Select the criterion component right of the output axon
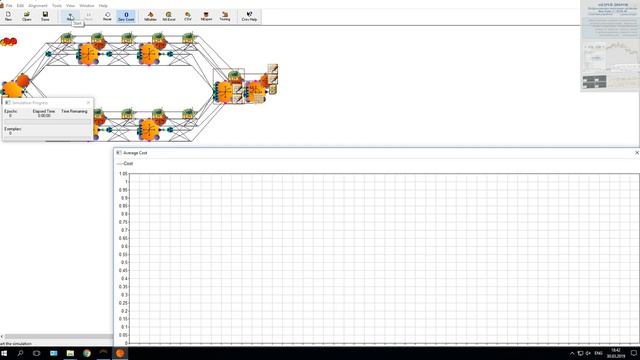This screenshot has height=360, width=640. (256, 91)
